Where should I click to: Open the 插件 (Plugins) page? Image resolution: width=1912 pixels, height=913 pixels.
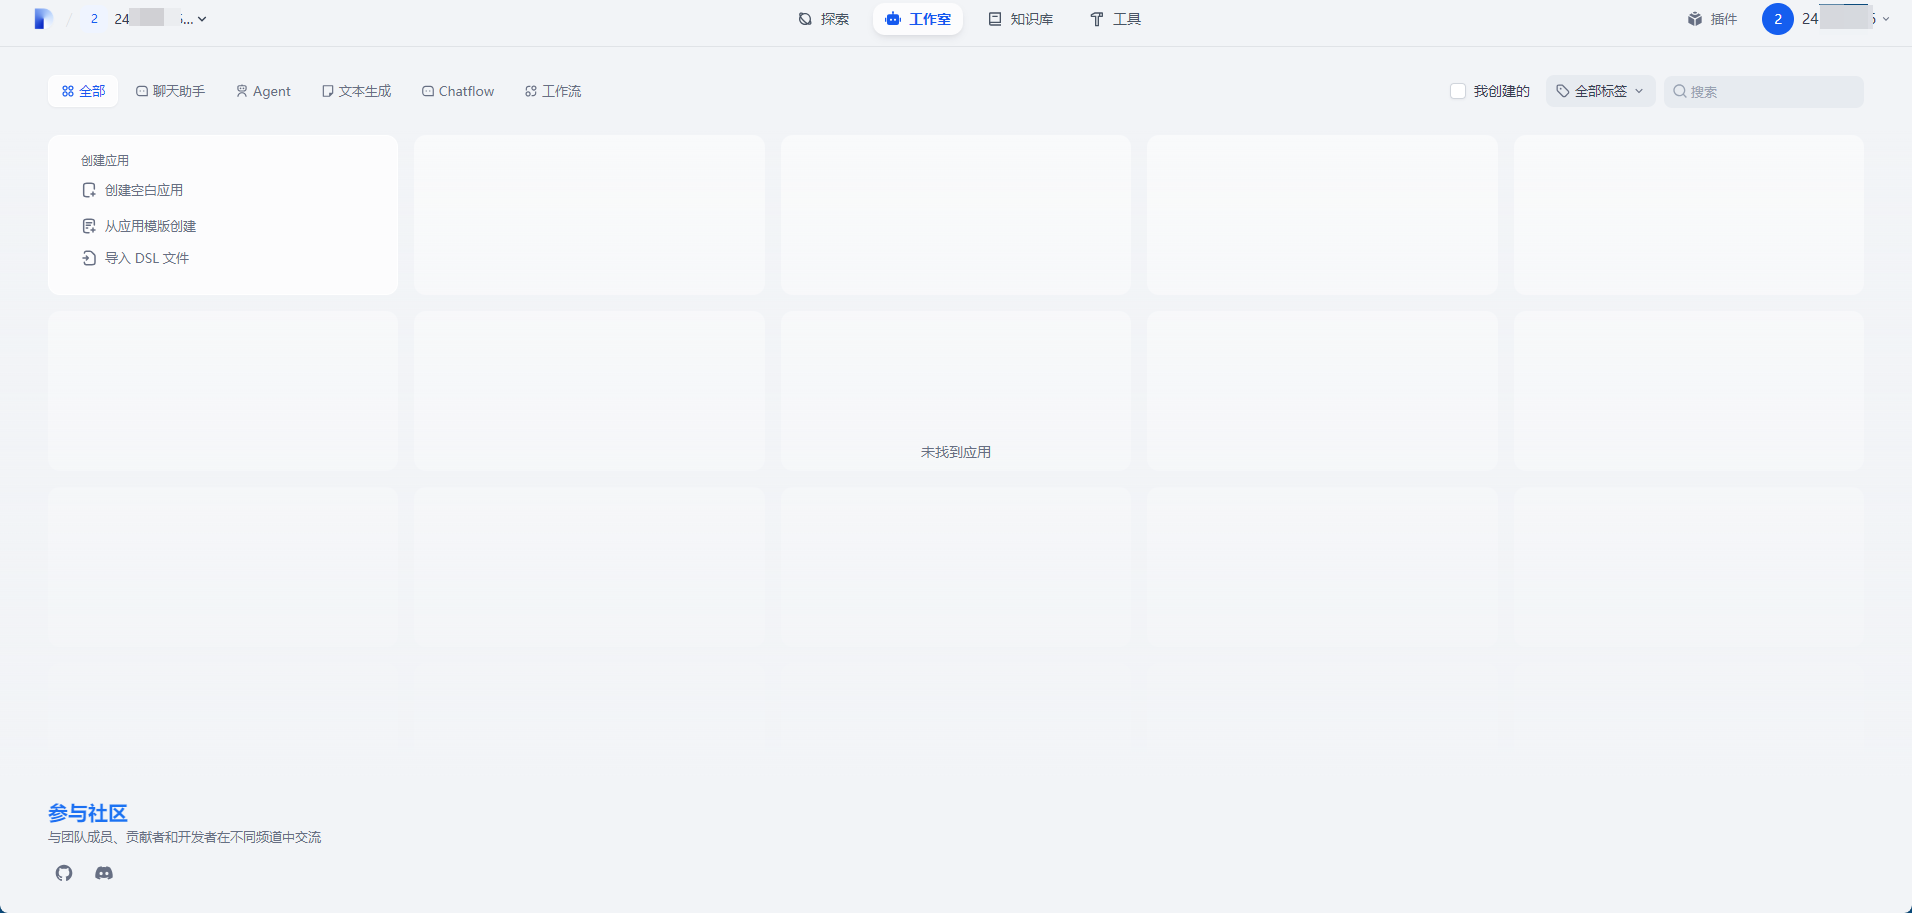1712,19
